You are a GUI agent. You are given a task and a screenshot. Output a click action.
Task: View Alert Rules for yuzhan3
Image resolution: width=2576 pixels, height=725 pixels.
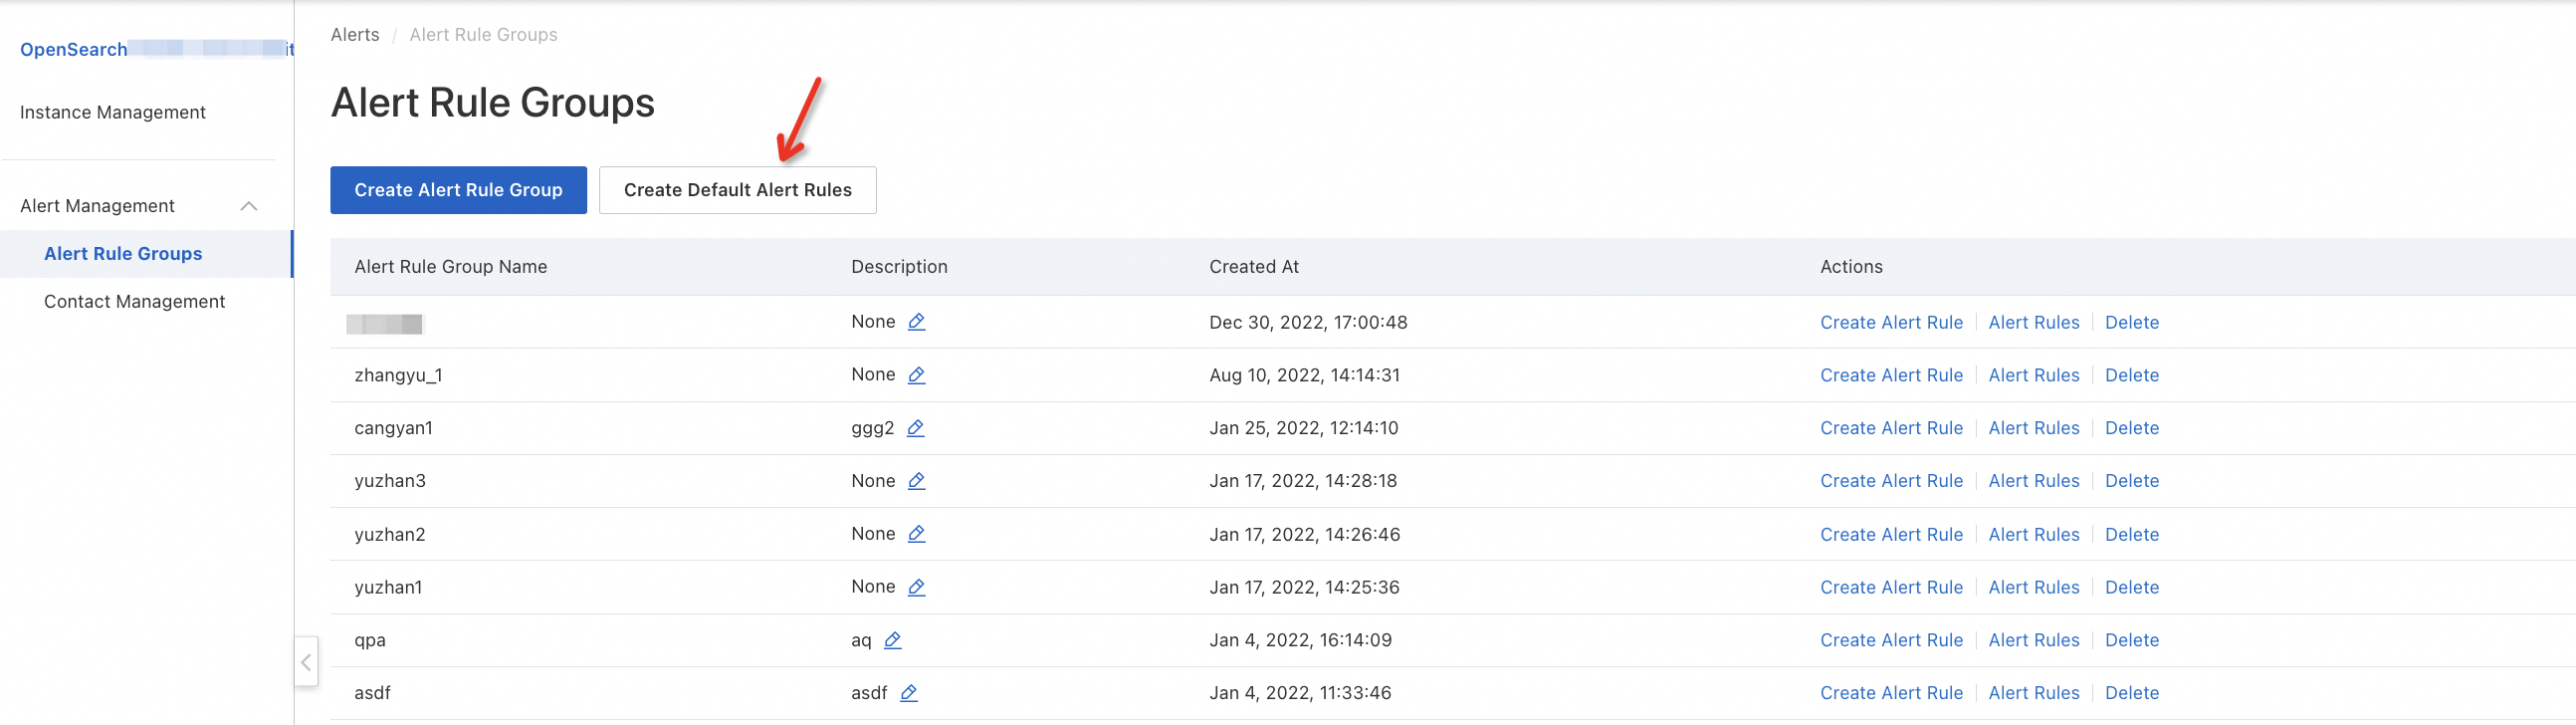[2033, 481]
